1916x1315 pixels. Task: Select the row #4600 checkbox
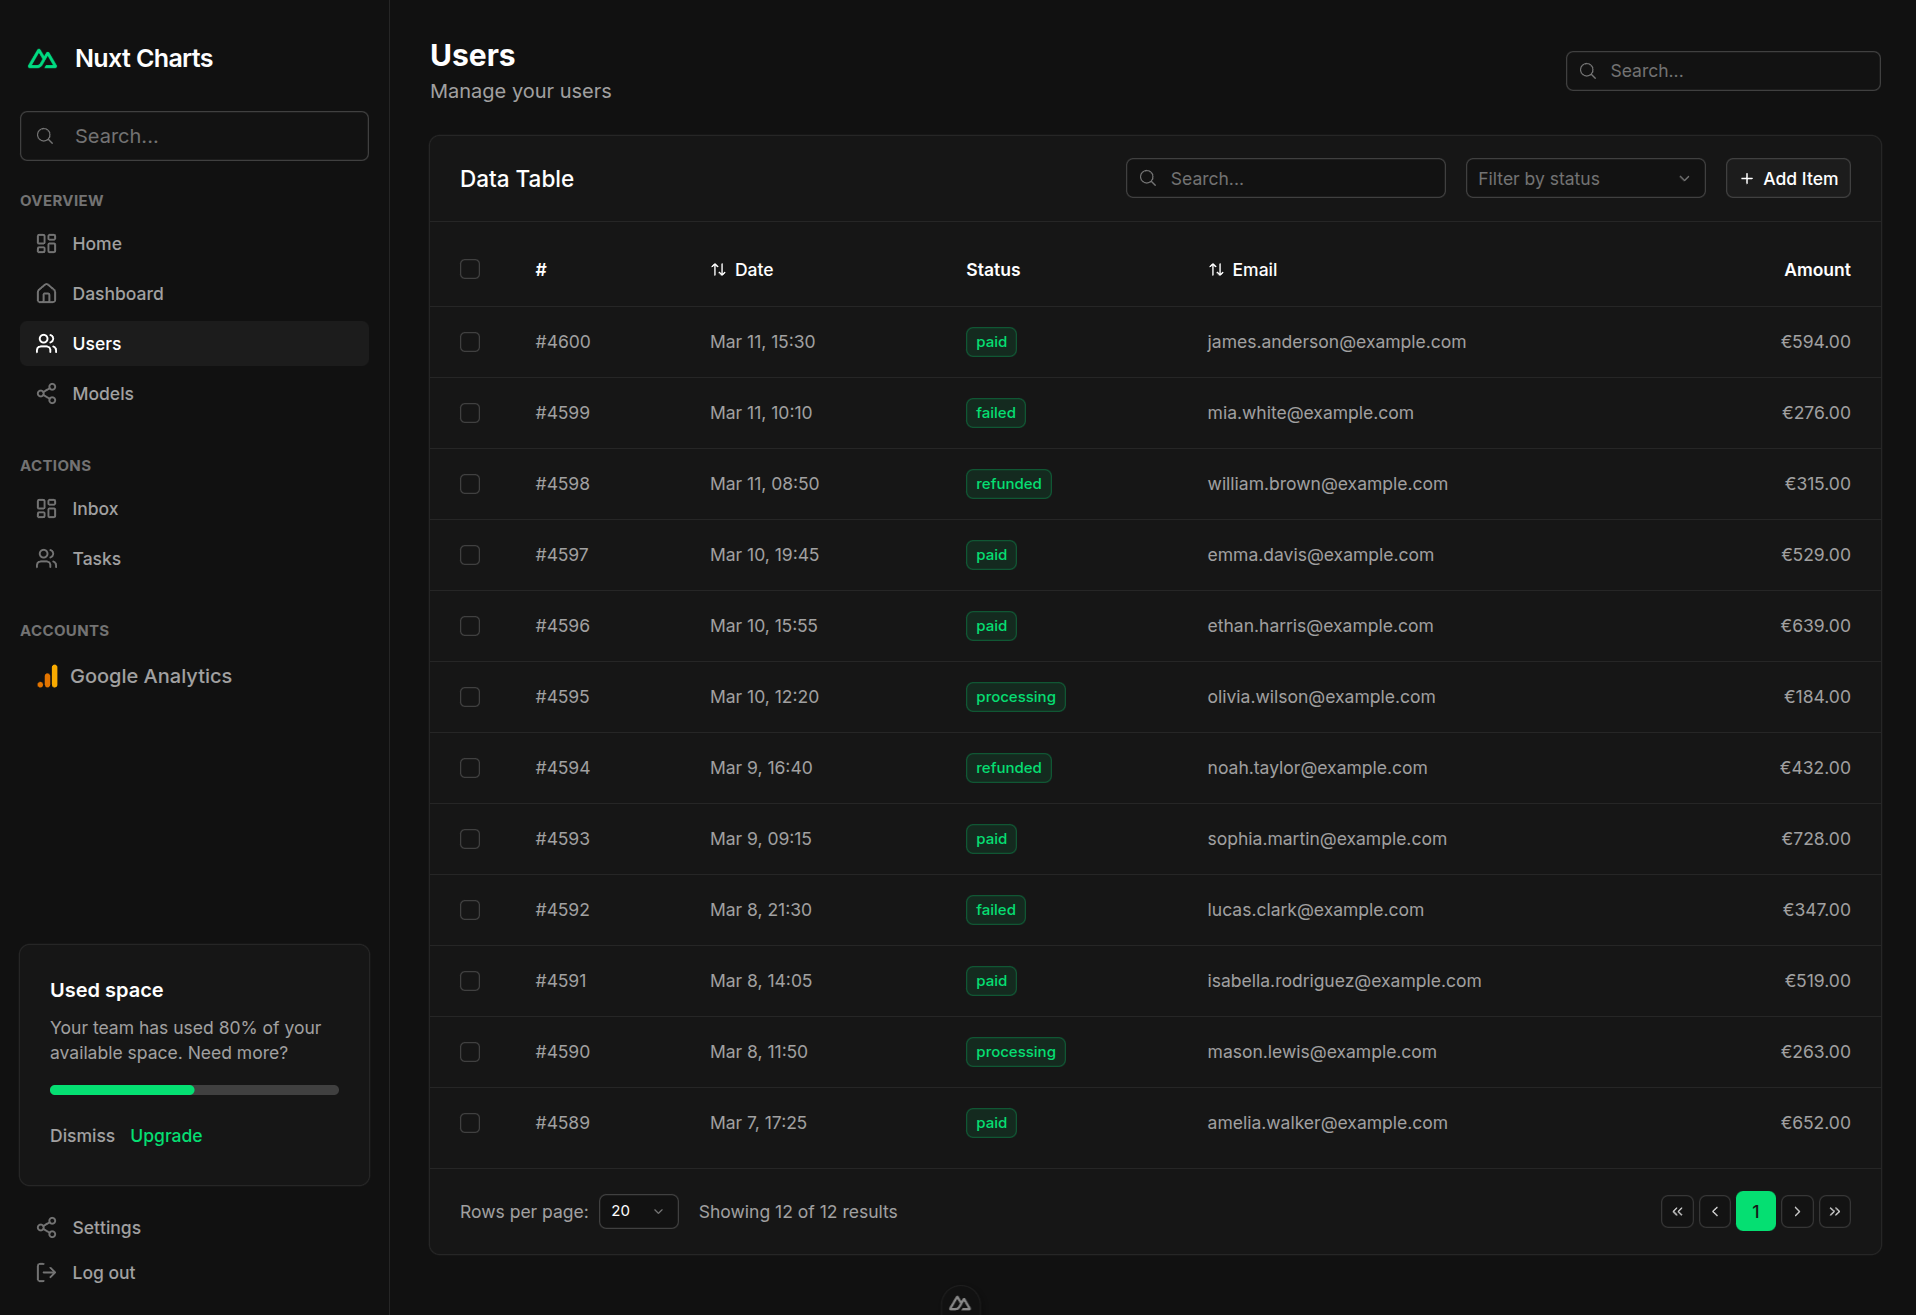470,342
